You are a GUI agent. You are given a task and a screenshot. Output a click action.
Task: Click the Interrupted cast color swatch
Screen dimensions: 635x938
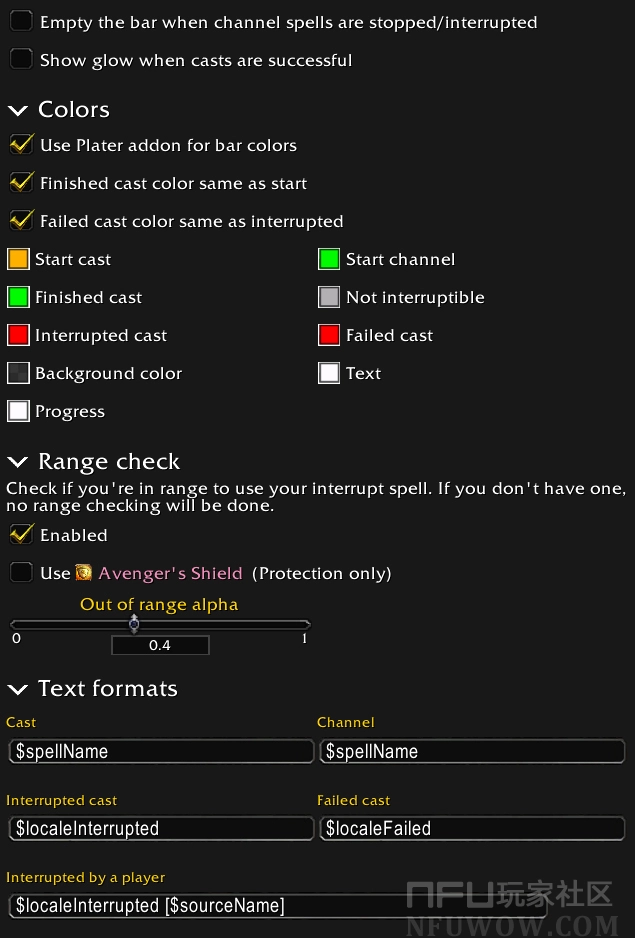pos(18,336)
